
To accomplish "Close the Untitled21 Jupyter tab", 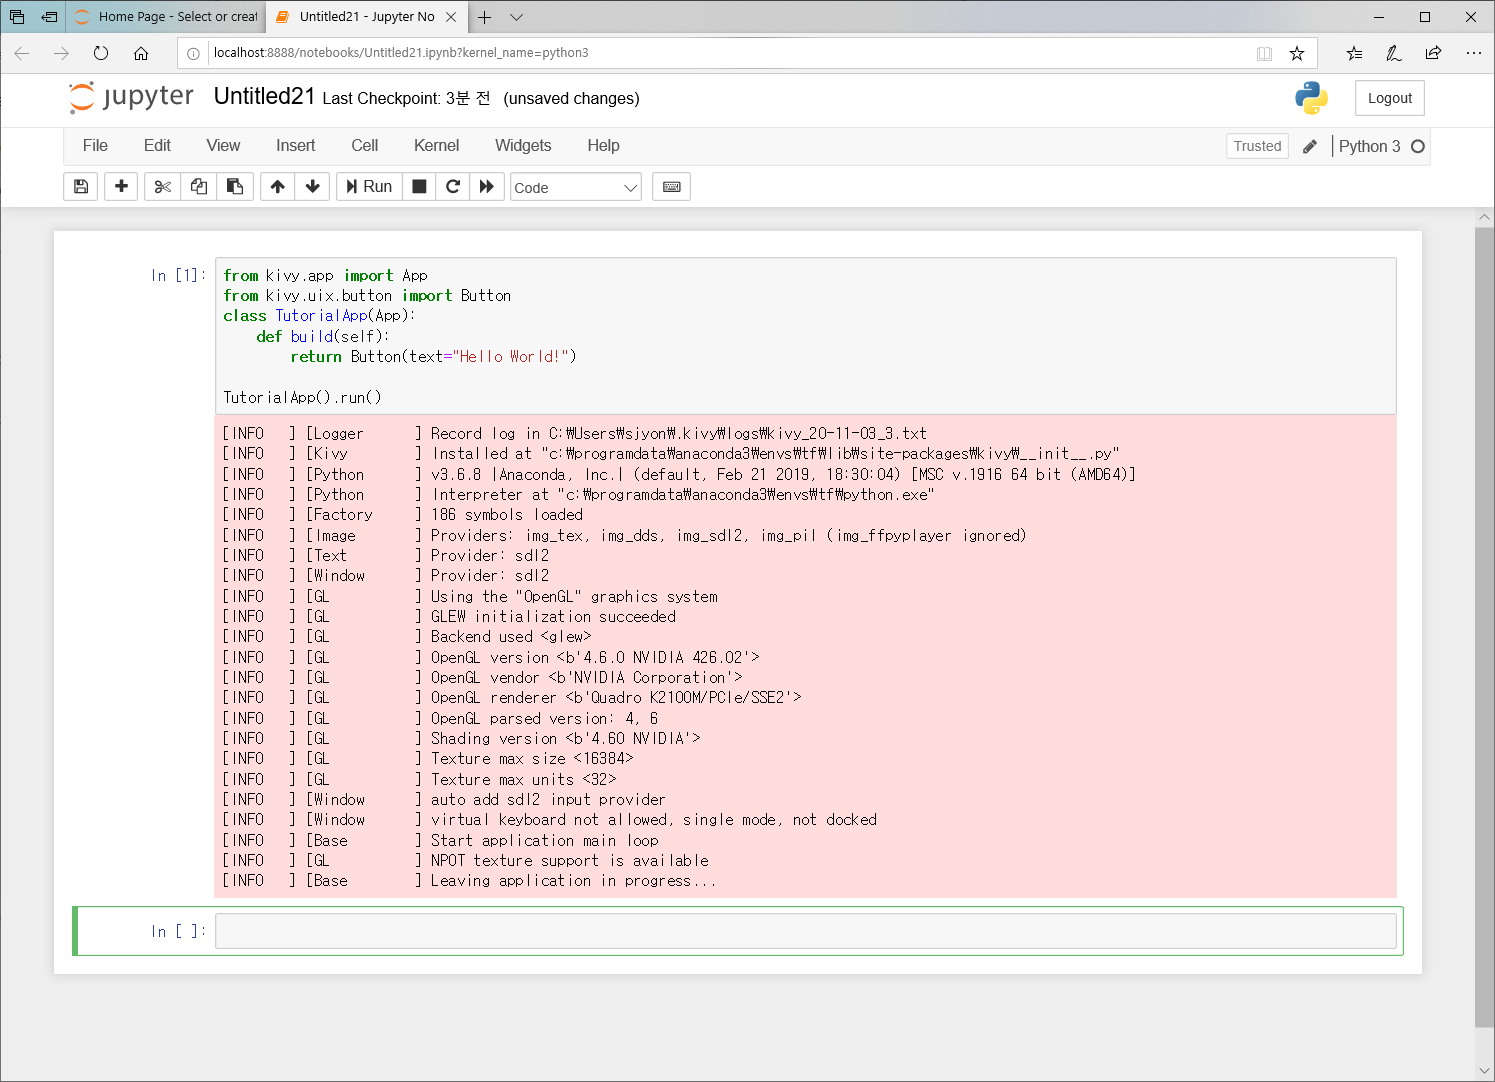I will 451,17.
